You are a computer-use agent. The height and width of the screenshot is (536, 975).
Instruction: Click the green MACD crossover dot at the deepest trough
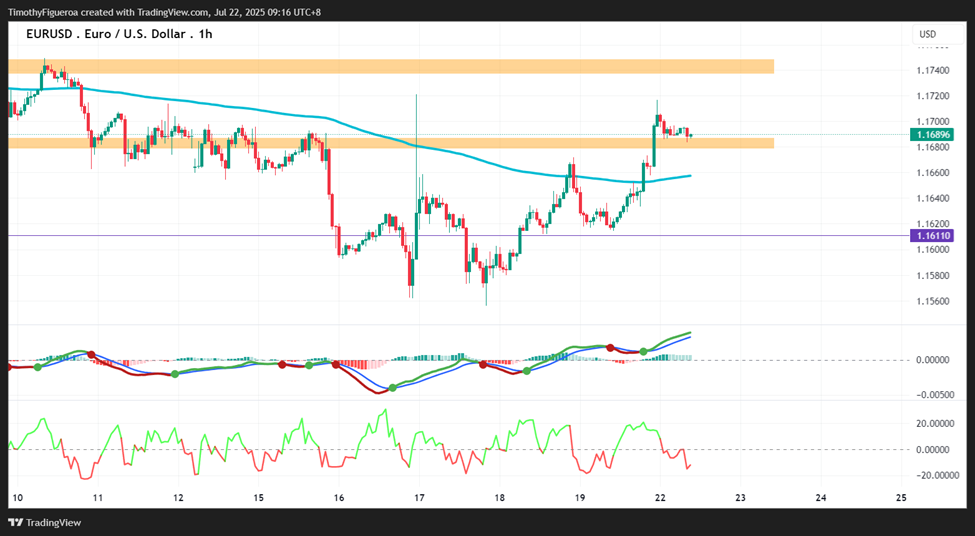coord(392,388)
